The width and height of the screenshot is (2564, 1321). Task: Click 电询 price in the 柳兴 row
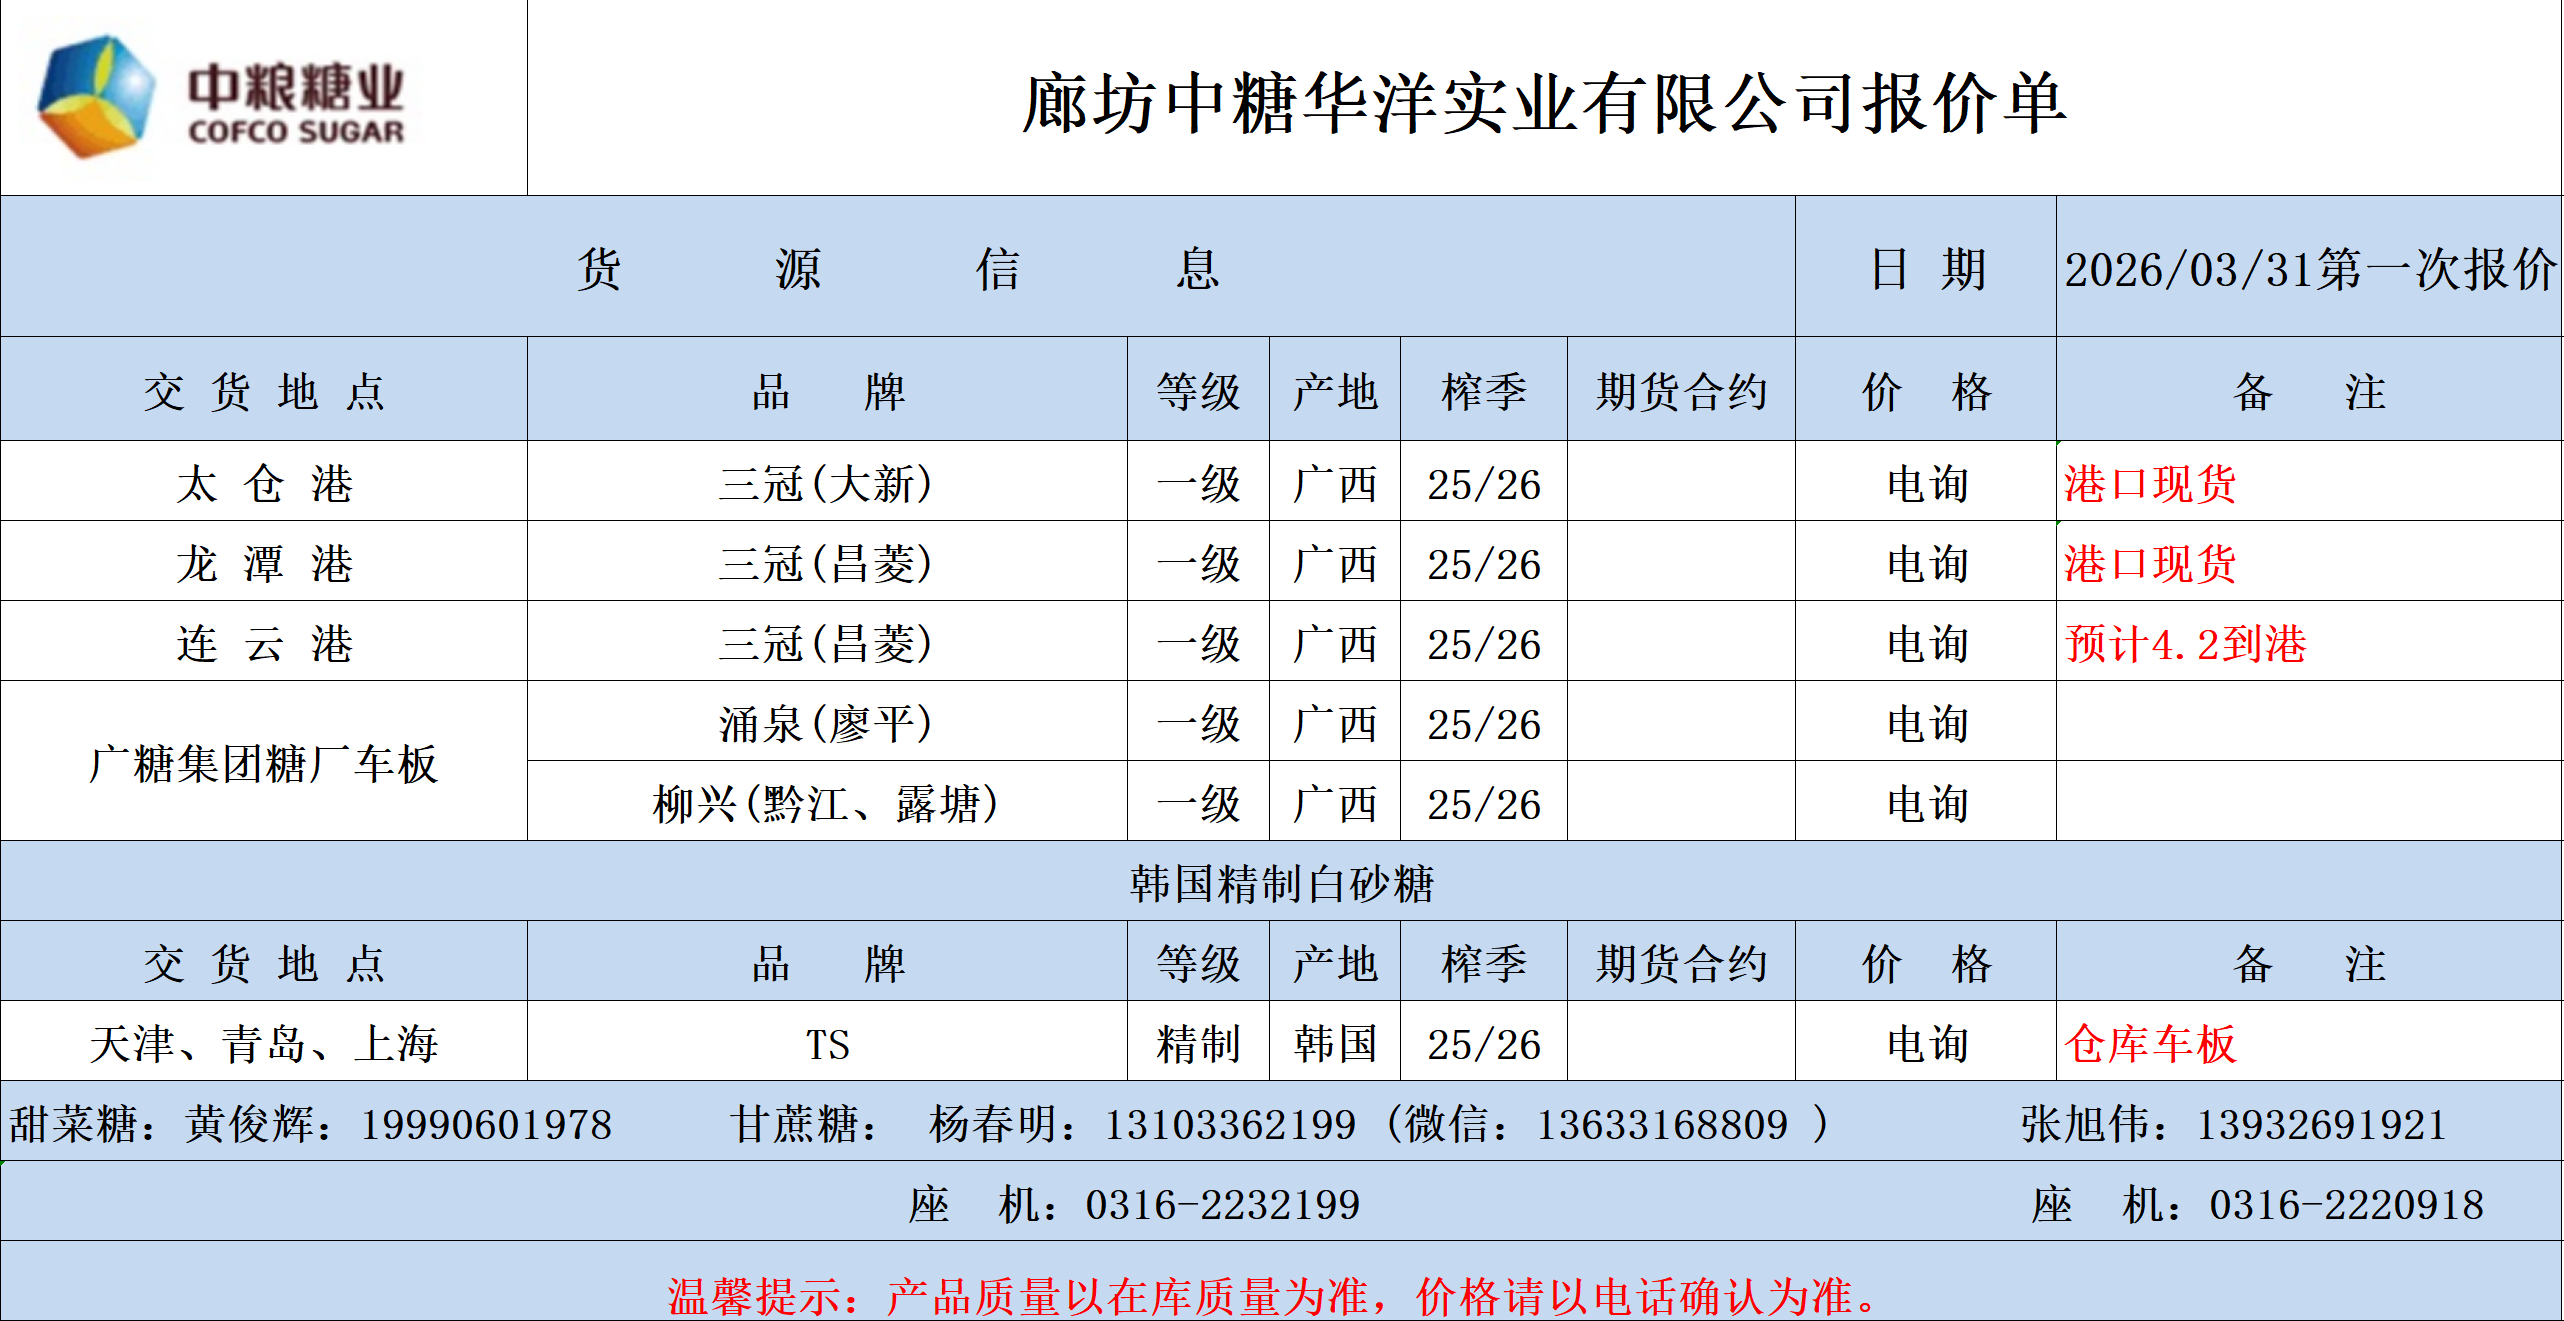click(x=1926, y=802)
